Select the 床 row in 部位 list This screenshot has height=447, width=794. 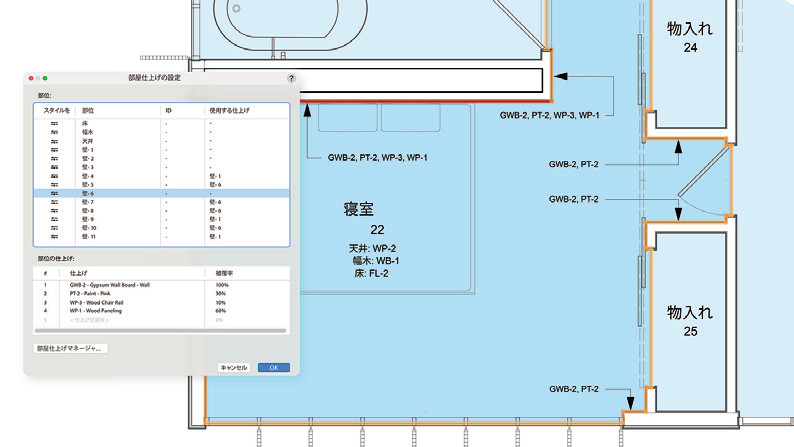pyautogui.click(x=162, y=124)
